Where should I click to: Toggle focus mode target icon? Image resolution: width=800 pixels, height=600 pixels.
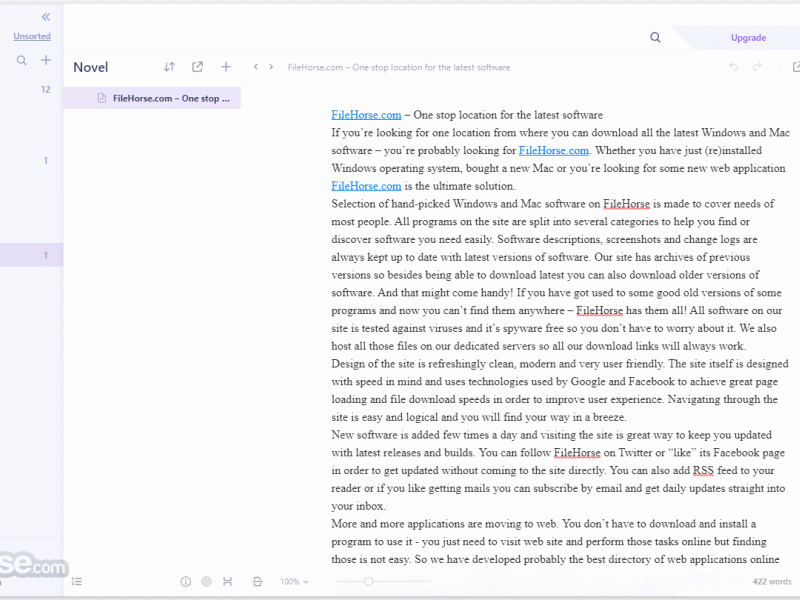[x=206, y=582]
